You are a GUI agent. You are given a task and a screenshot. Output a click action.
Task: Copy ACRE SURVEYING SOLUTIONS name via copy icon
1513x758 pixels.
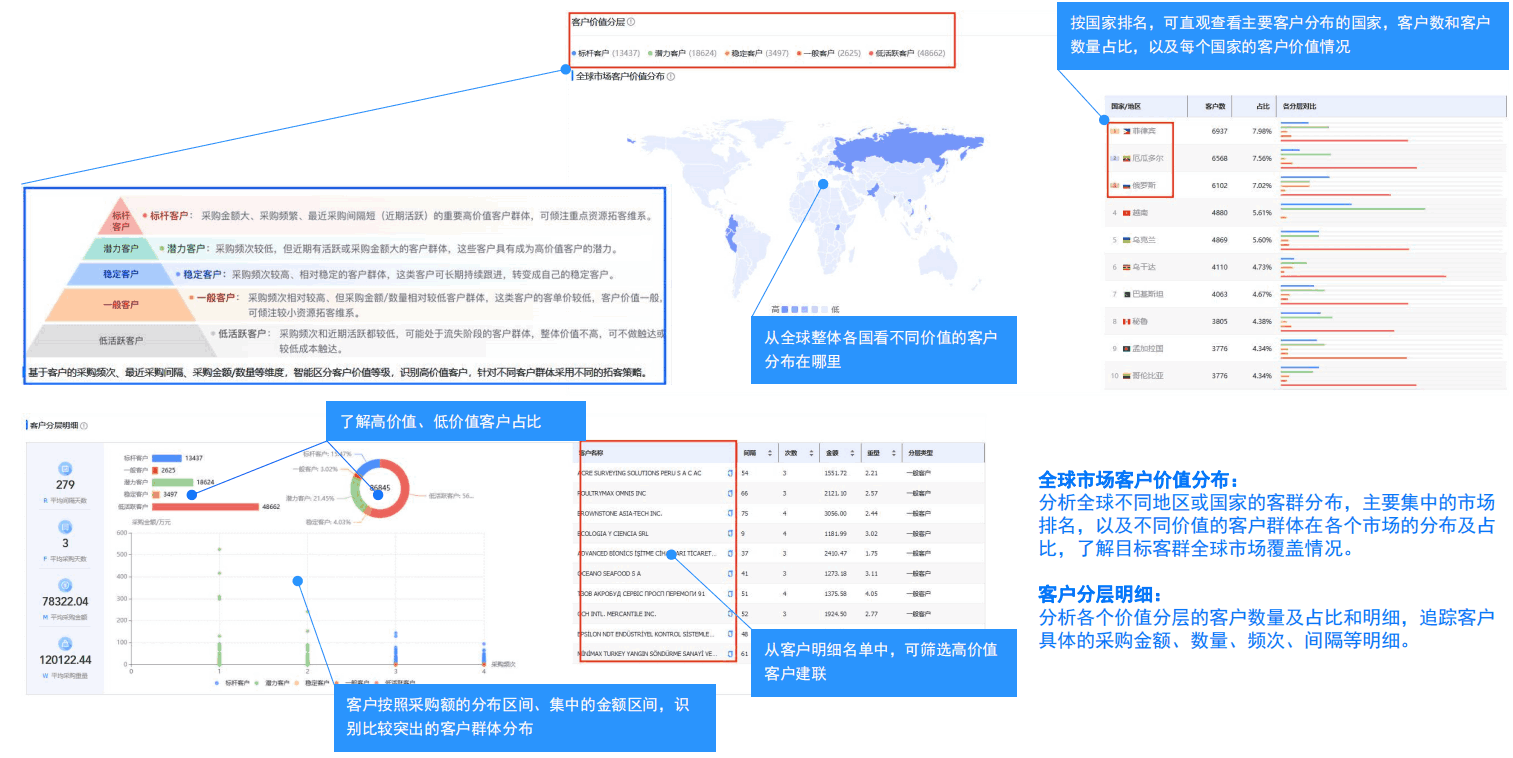[x=730, y=473]
